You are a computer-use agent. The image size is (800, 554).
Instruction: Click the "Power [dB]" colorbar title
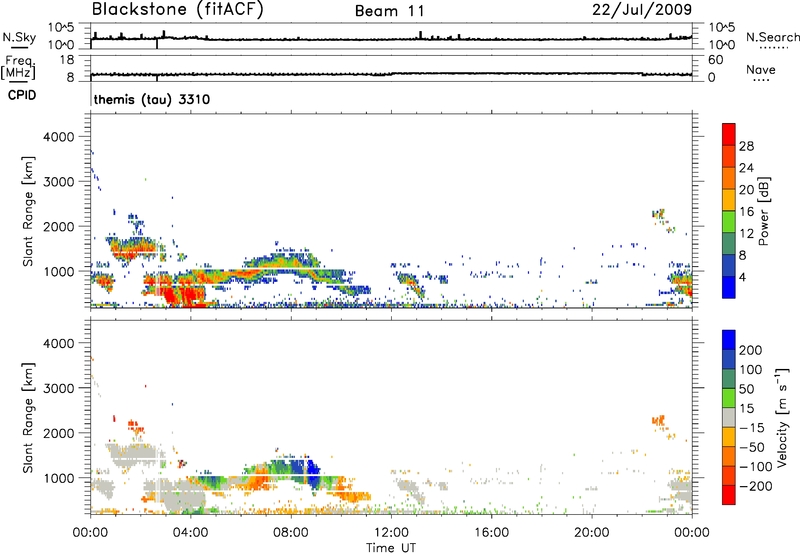pyautogui.click(x=763, y=211)
